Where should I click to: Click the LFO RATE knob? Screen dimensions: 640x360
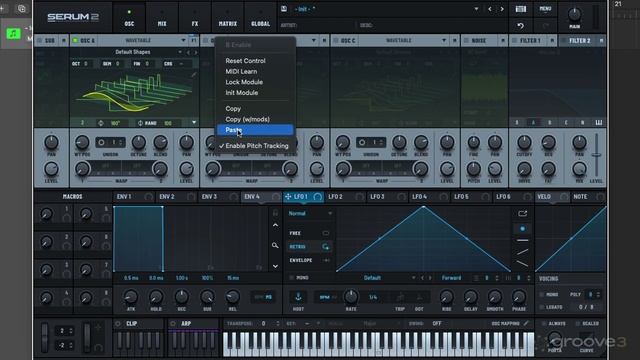pos(351,297)
